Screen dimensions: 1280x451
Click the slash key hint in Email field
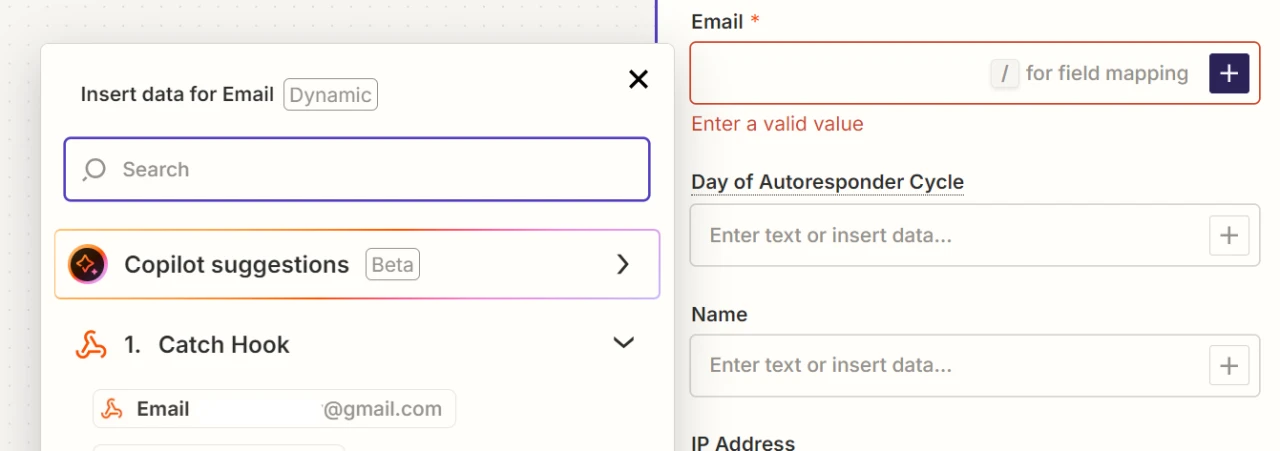click(x=1005, y=73)
